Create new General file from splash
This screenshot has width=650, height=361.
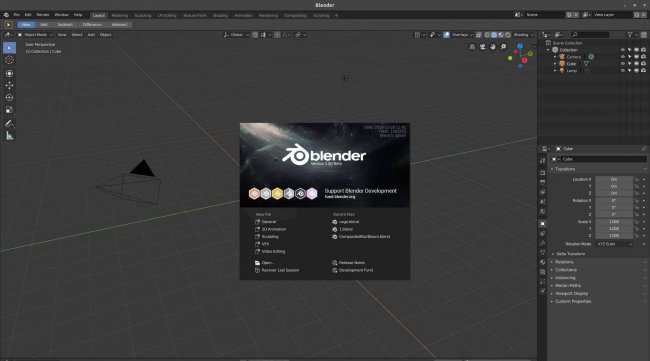265,222
